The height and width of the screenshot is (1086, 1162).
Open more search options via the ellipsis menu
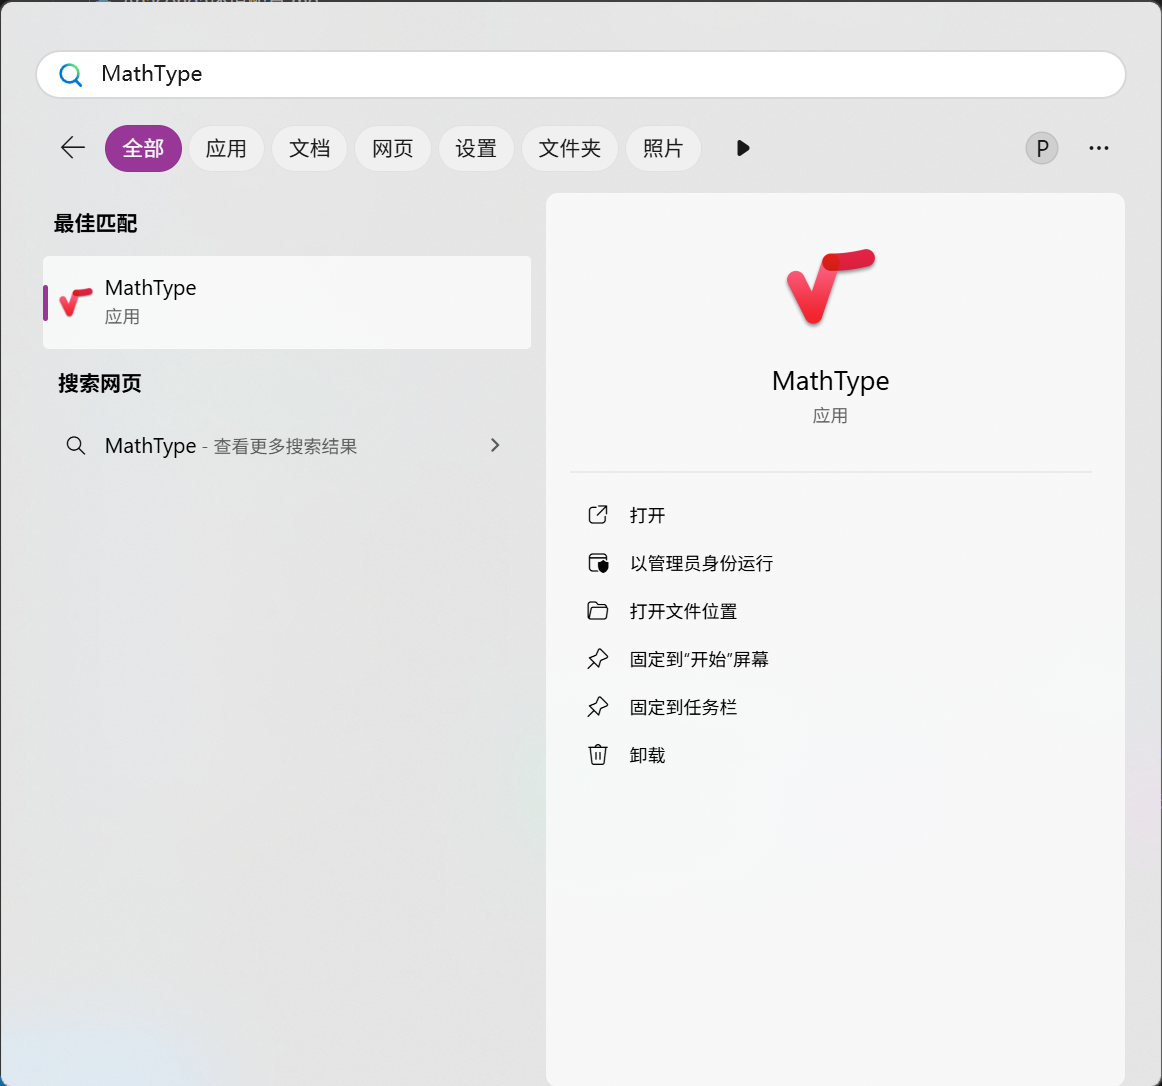[1099, 148]
